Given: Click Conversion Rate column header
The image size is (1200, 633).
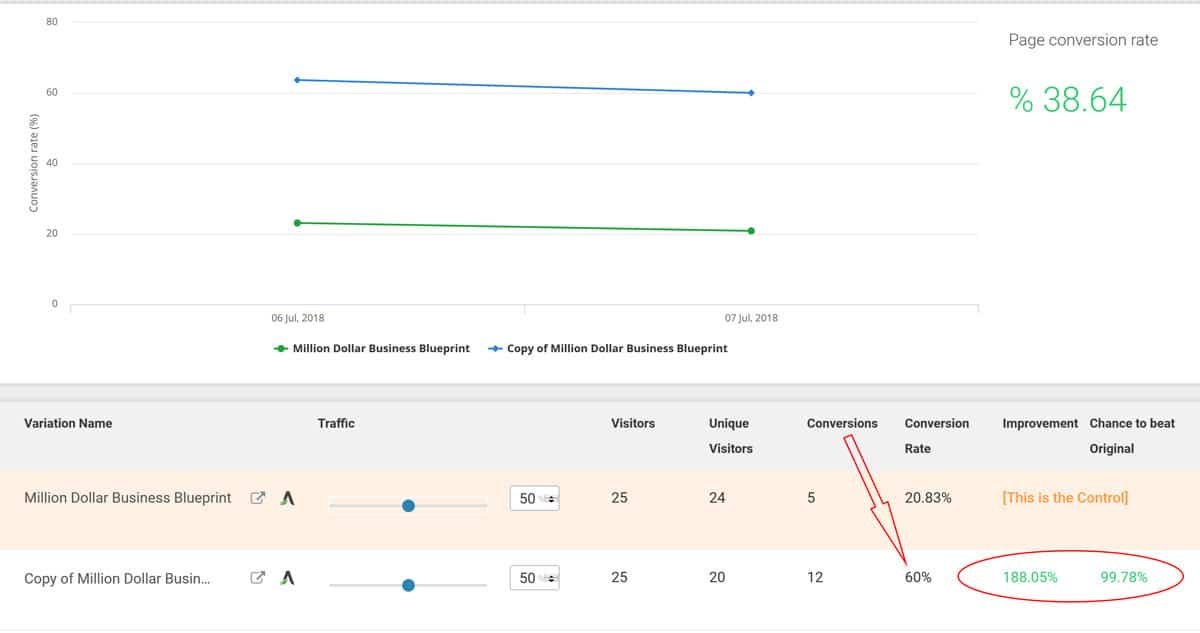Looking at the screenshot, I should coord(936,435).
